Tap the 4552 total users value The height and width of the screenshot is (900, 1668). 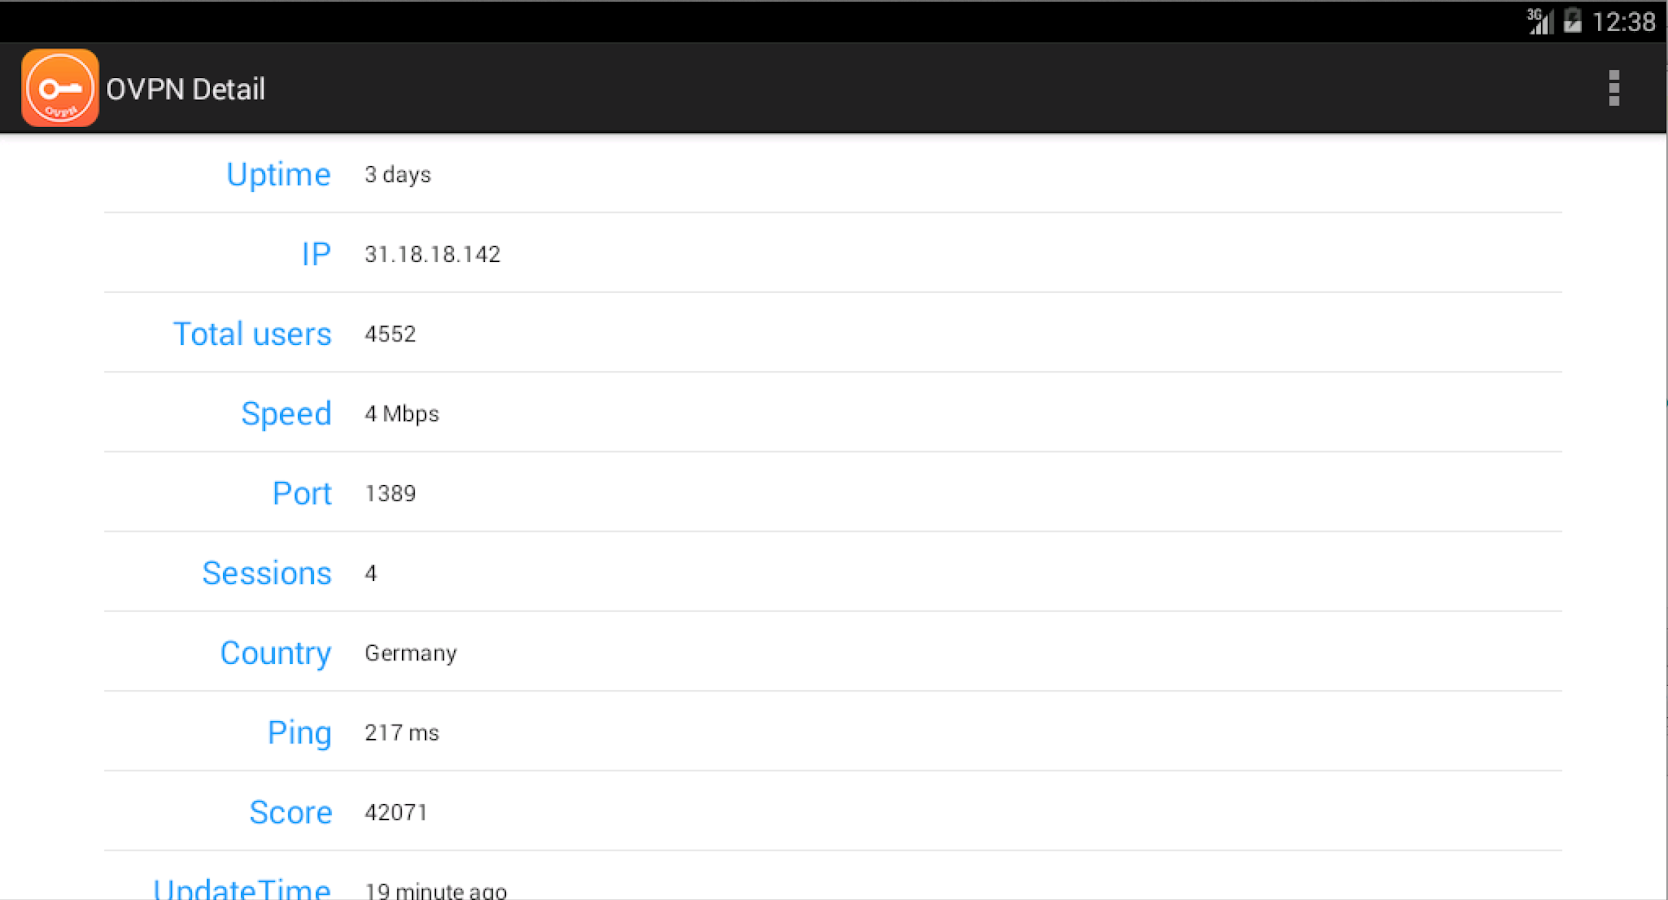(x=390, y=334)
